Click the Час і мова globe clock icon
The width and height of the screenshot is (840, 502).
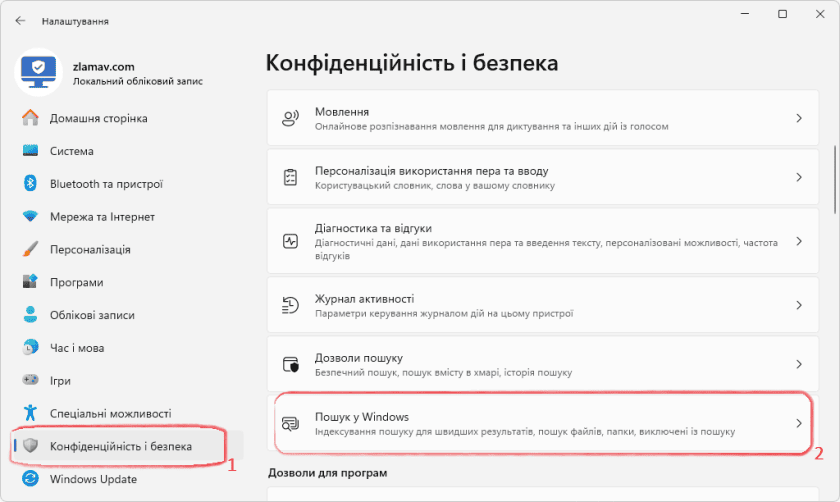pos(31,347)
